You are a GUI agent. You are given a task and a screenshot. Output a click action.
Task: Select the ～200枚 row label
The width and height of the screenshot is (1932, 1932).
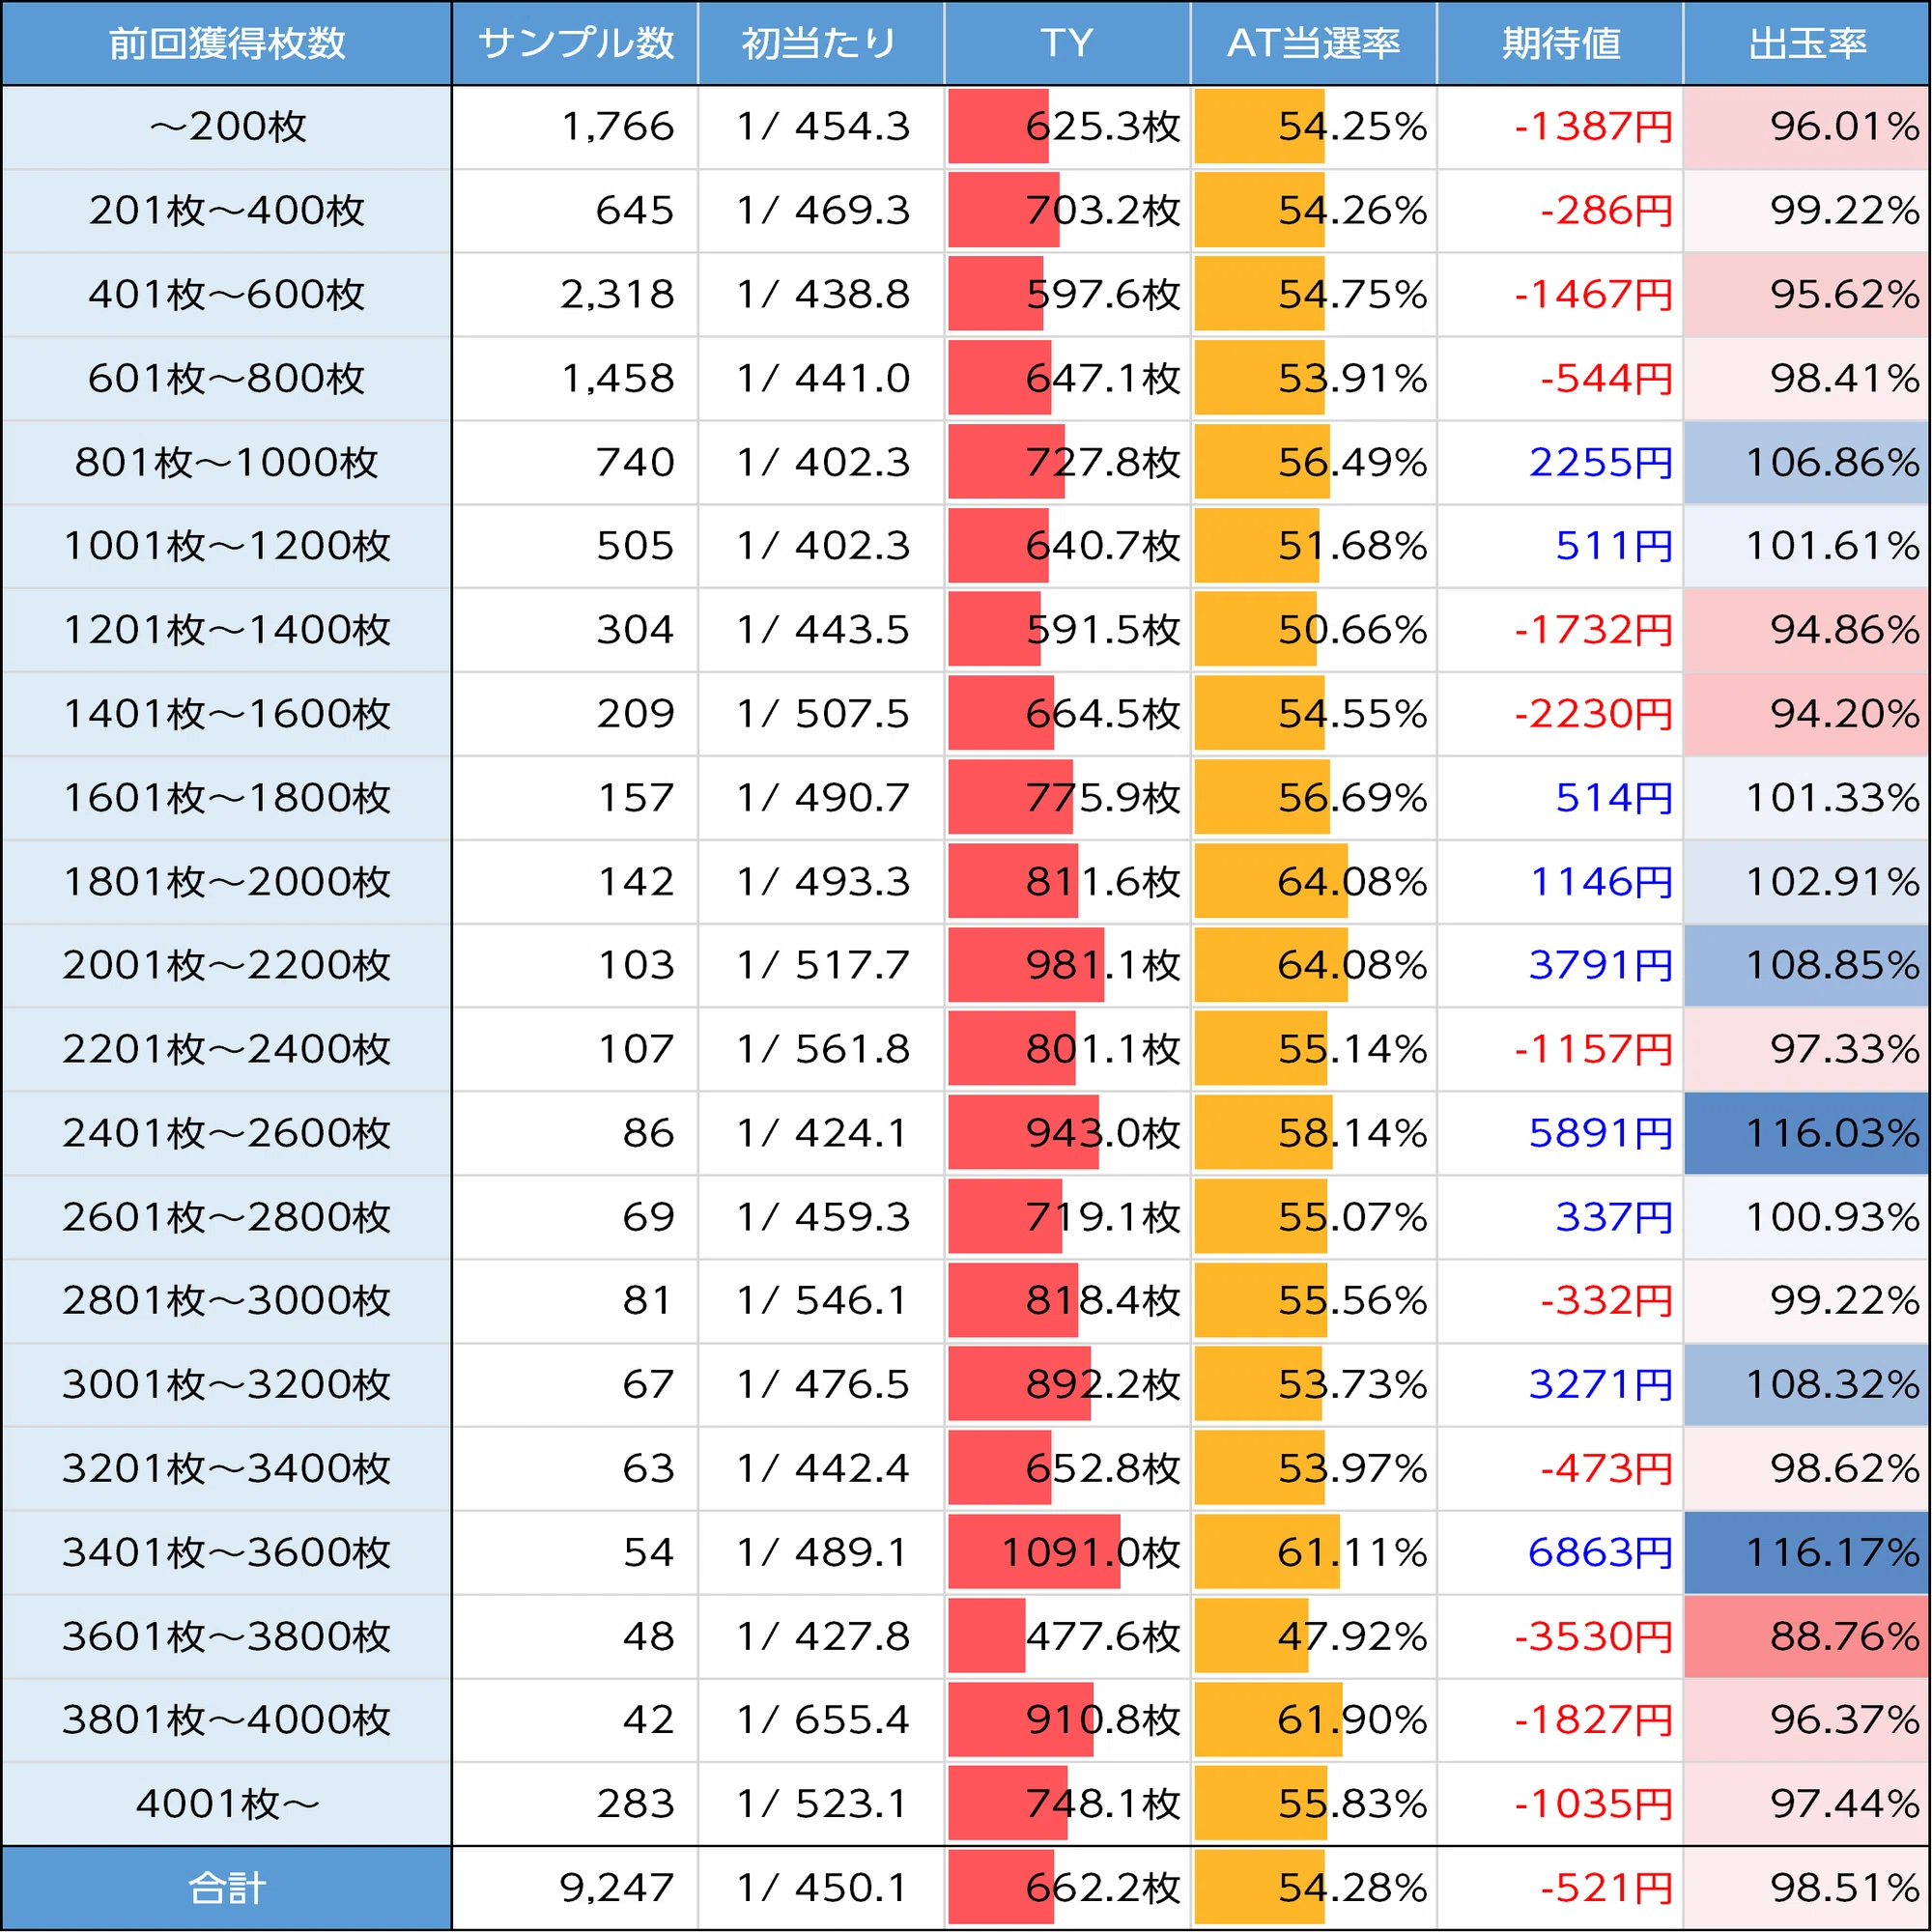pos(227,127)
